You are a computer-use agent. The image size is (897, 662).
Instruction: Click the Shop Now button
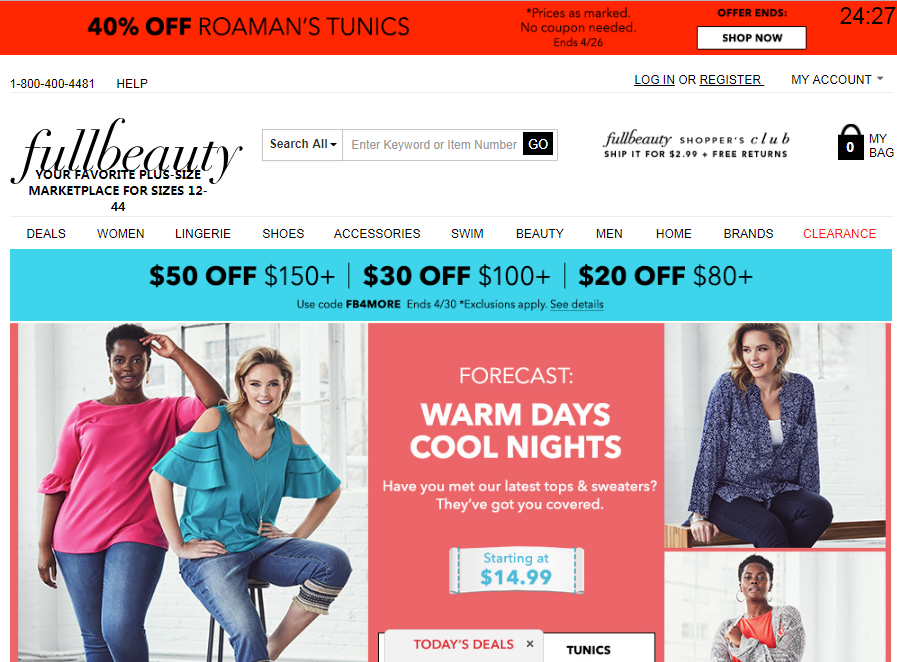pyautogui.click(x=751, y=38)
